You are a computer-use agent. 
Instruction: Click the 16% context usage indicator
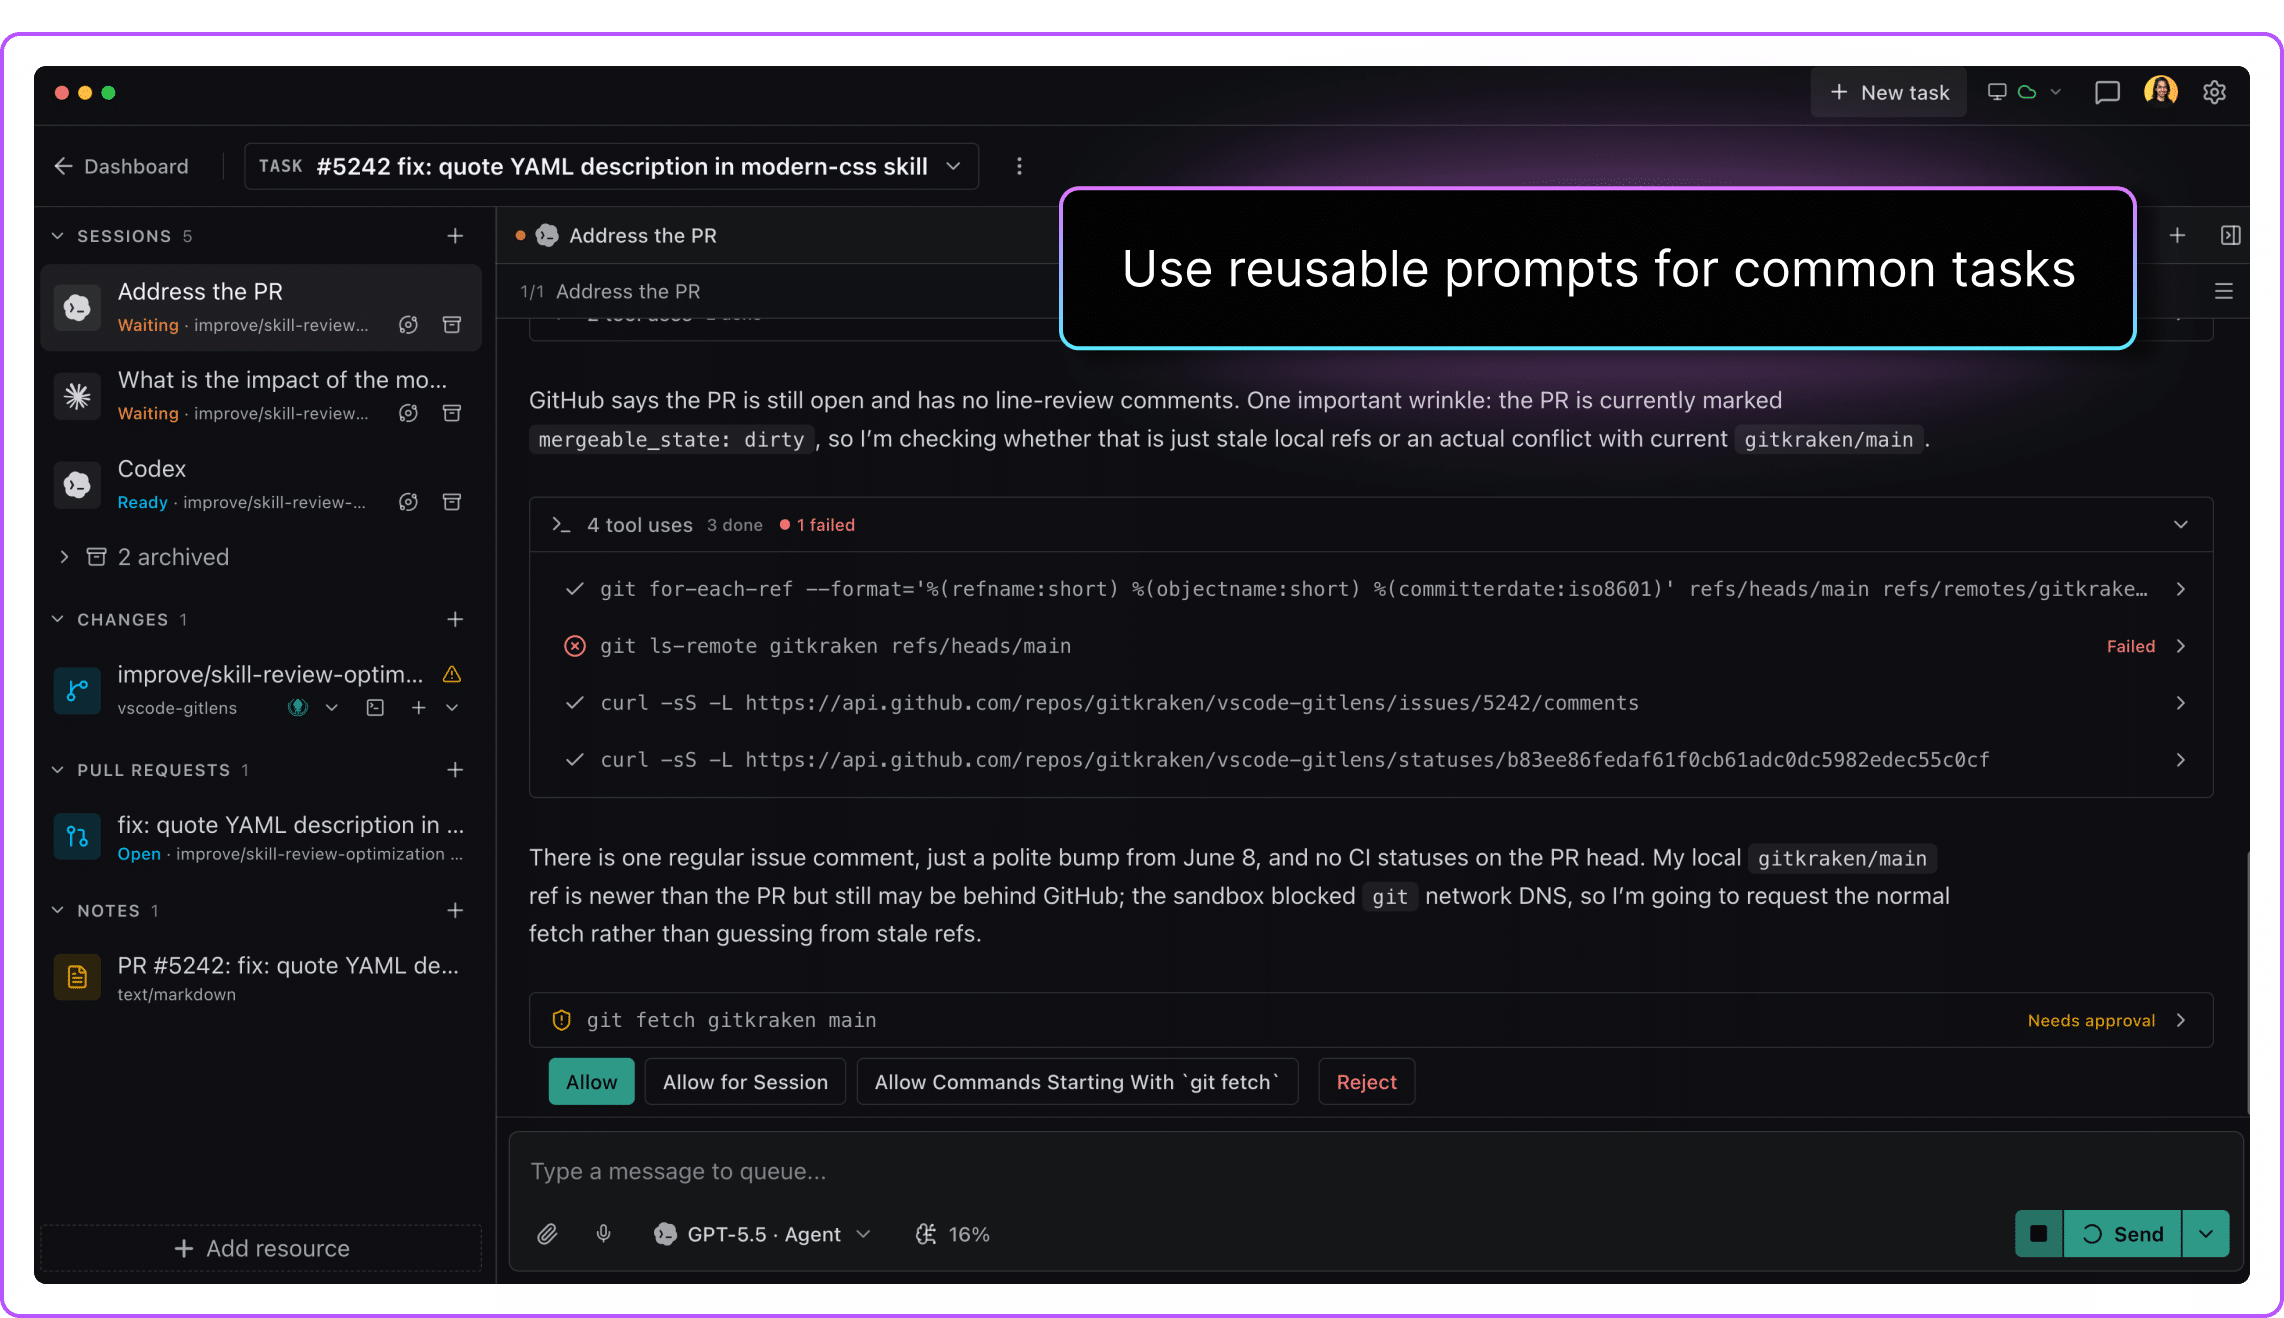coord(953,1235)
